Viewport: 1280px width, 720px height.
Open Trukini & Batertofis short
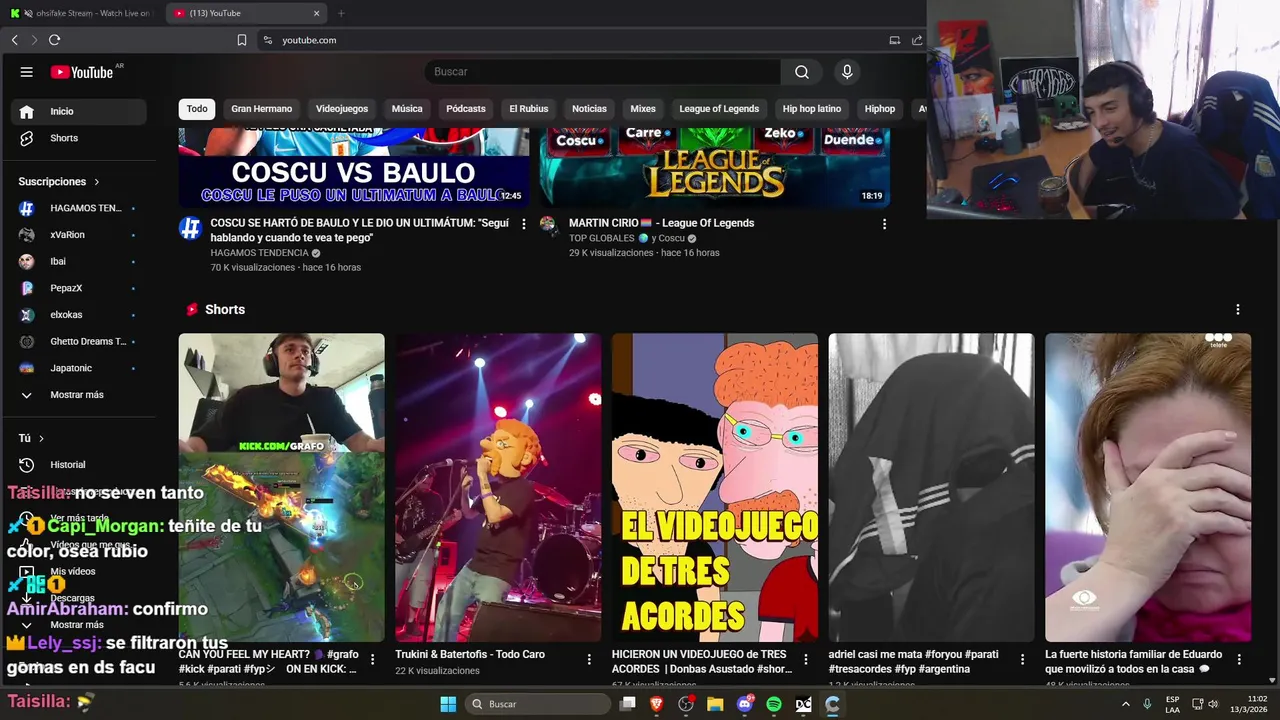pyautogui.click(x=498, y=487)
